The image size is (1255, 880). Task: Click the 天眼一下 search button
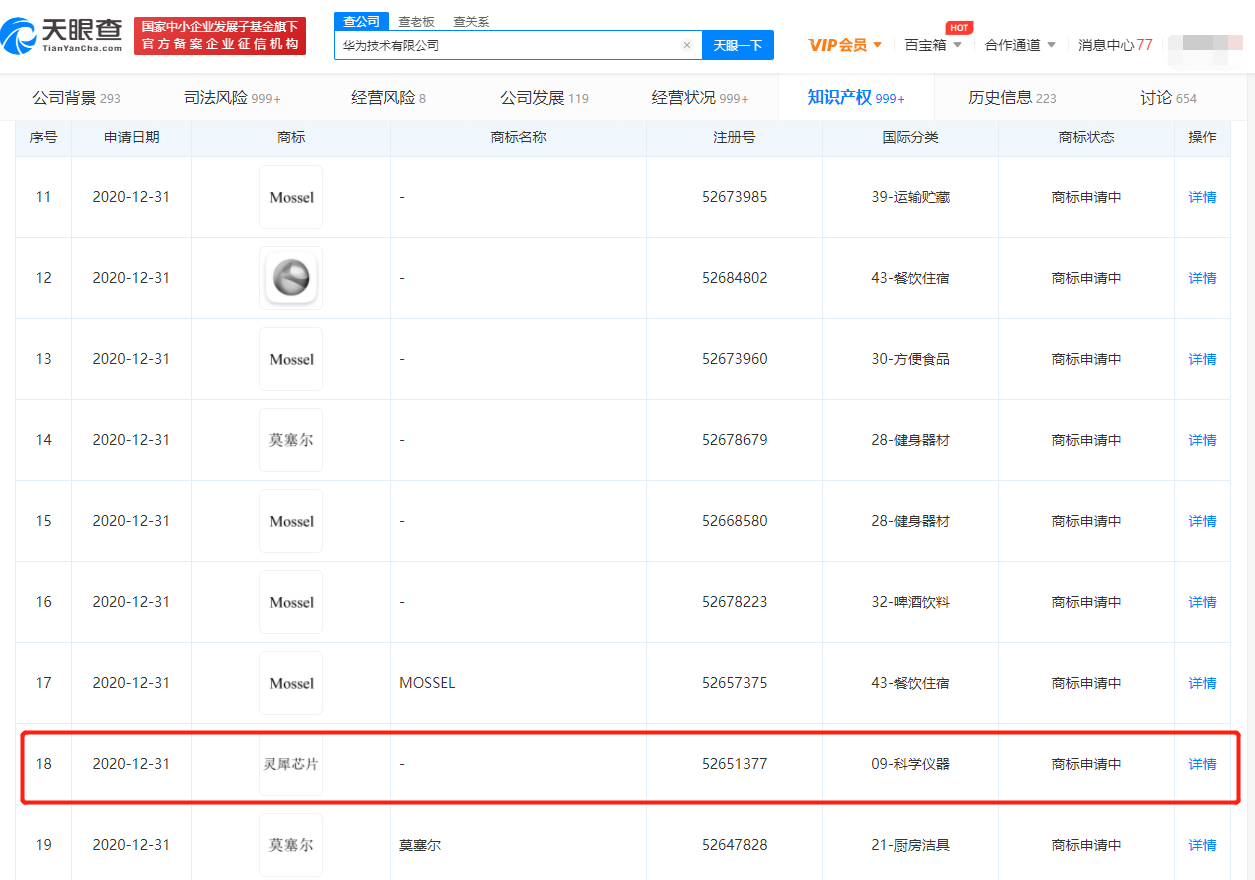[738, 45]
